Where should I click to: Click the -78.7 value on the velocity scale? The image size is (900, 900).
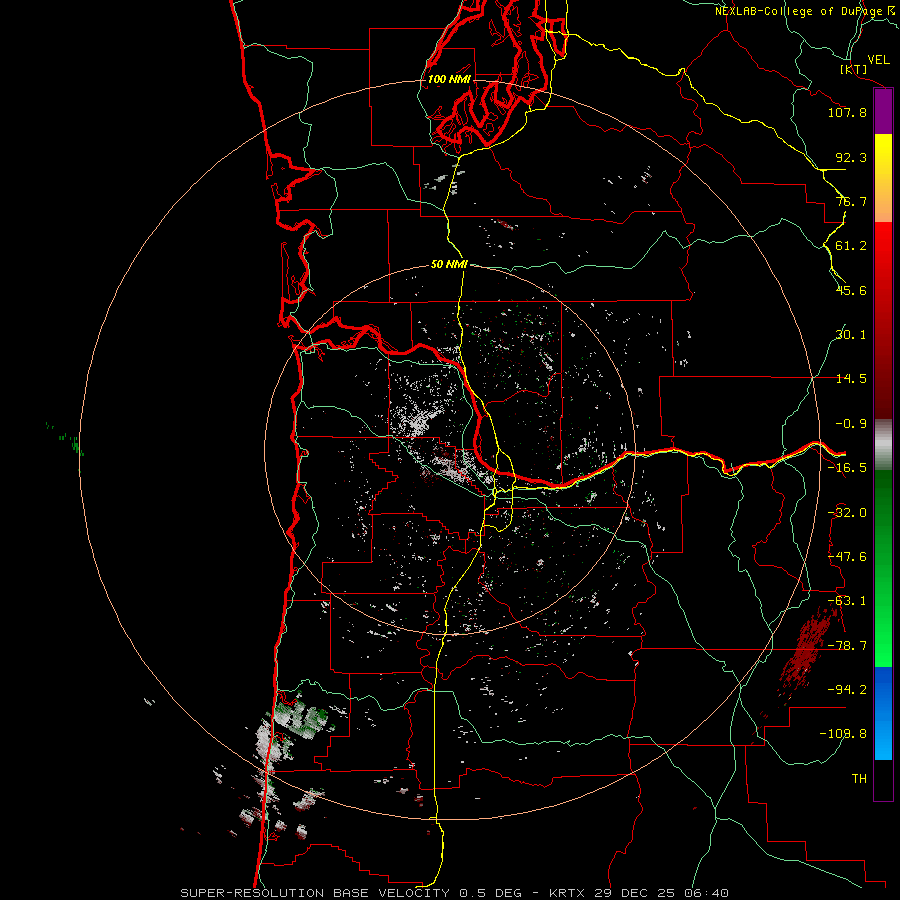[847, 646]
